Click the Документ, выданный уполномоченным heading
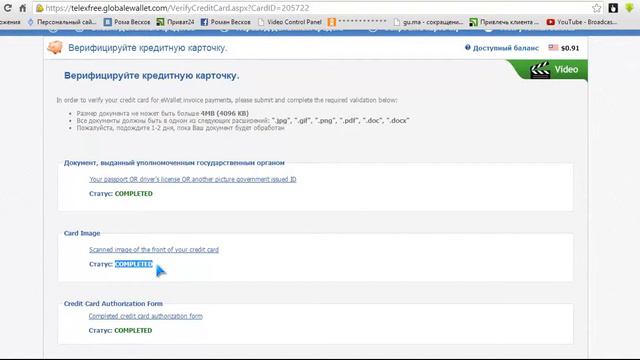The height and width of the screenshot is (360, 640). point(174,163)
